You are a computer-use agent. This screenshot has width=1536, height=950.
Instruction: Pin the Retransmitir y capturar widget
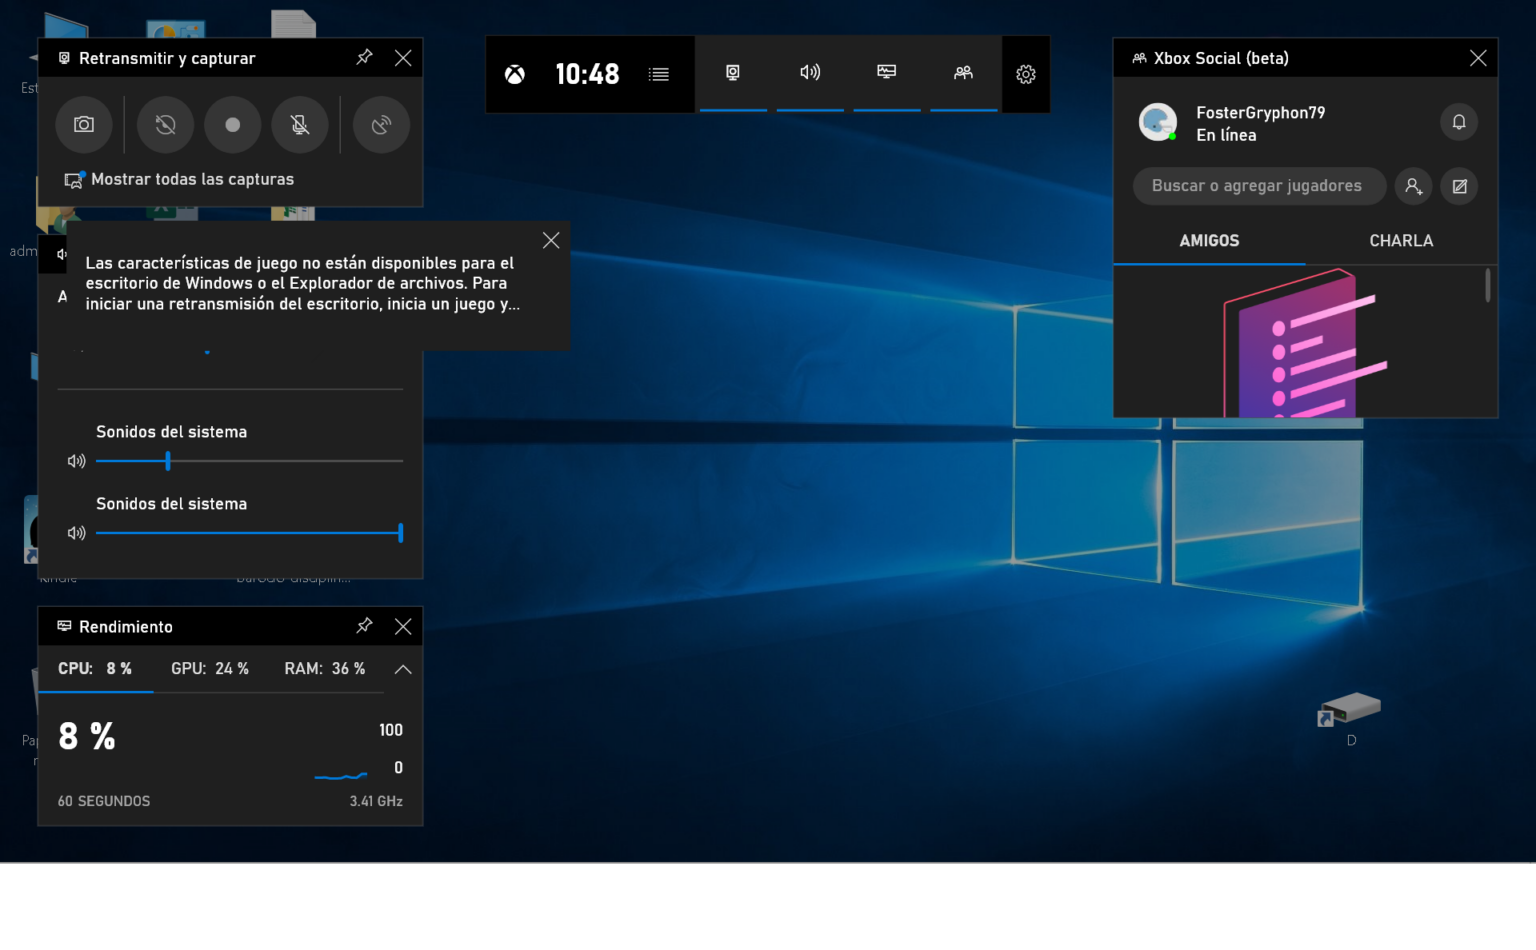point(364,58)
